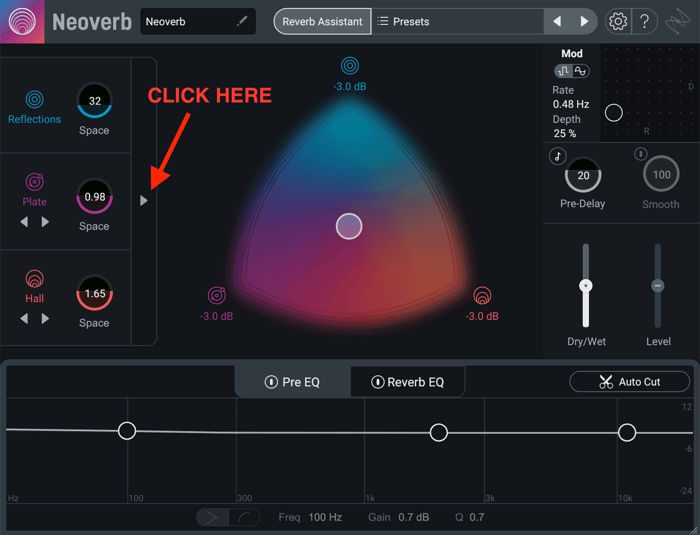Load the previous preset
This screenshot has width=700, height=535.
[557, 21]
